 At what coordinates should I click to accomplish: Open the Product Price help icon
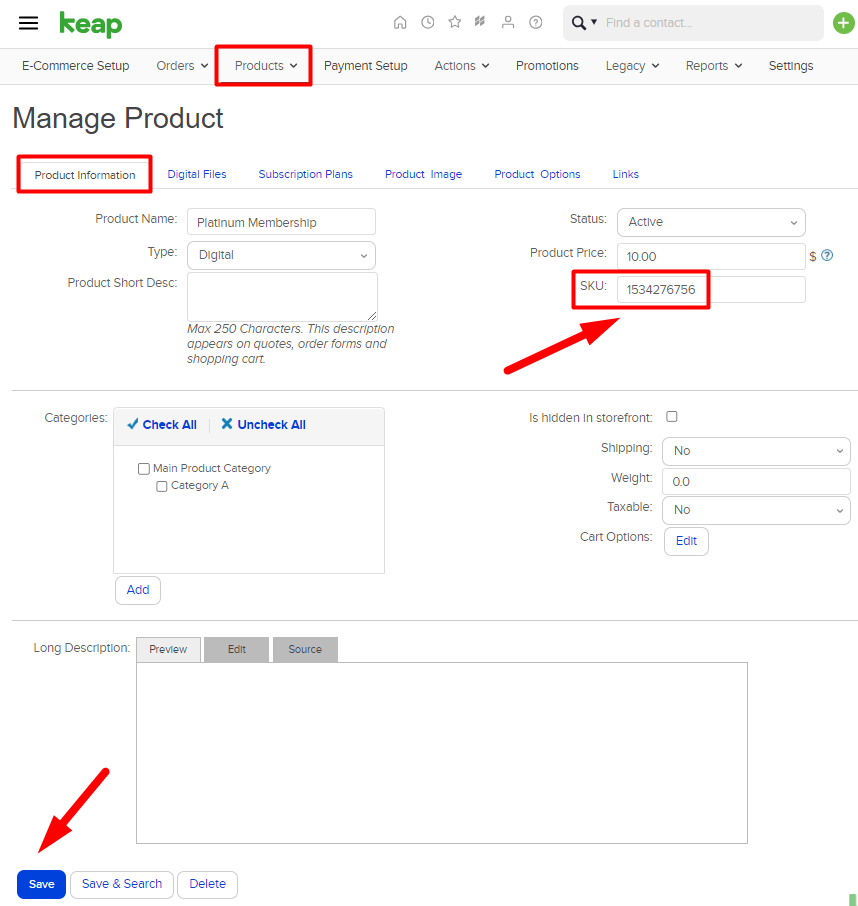click(x=827, y=255)
